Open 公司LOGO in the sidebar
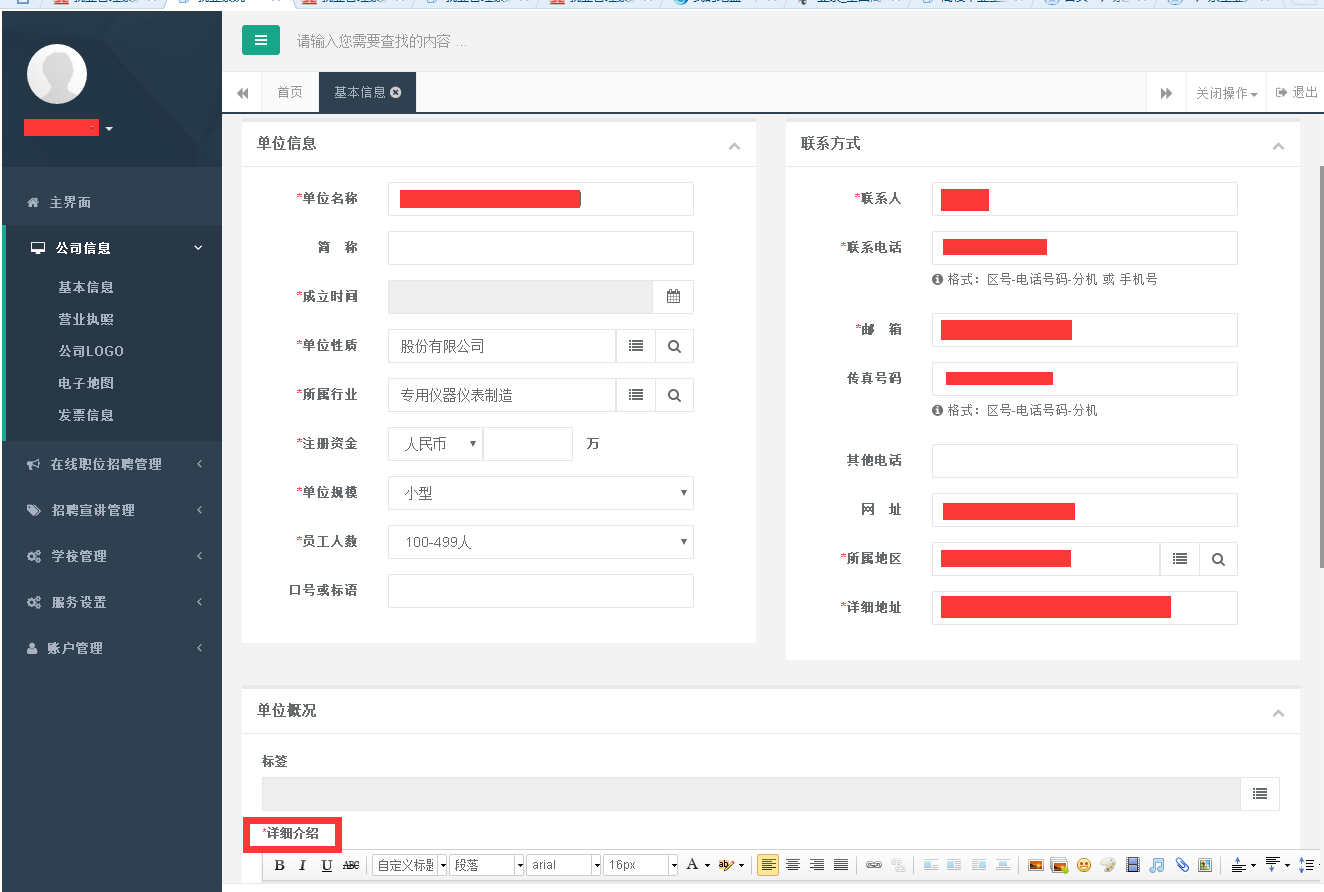The image size is (1324, 892). 91,351
